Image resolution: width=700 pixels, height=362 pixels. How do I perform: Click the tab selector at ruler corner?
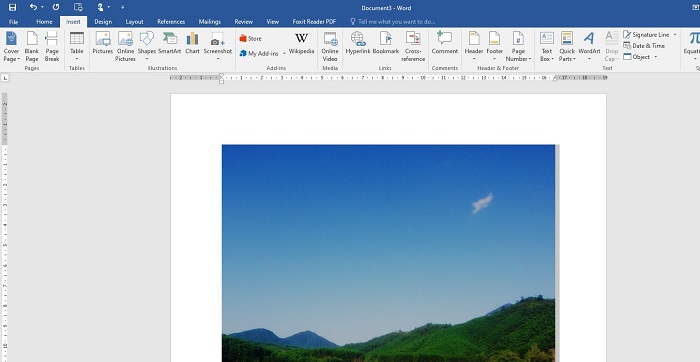click(x=5, y=78)
